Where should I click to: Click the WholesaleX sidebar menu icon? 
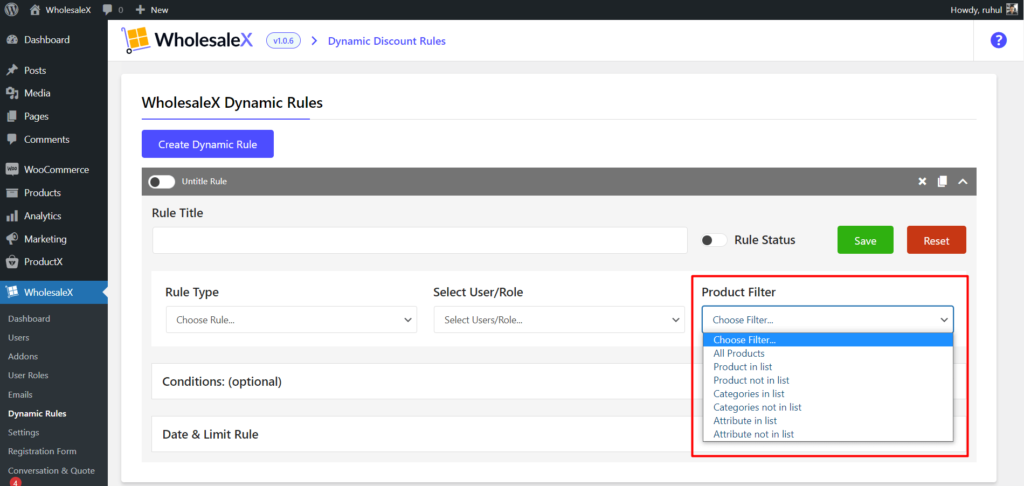[12, 292]
